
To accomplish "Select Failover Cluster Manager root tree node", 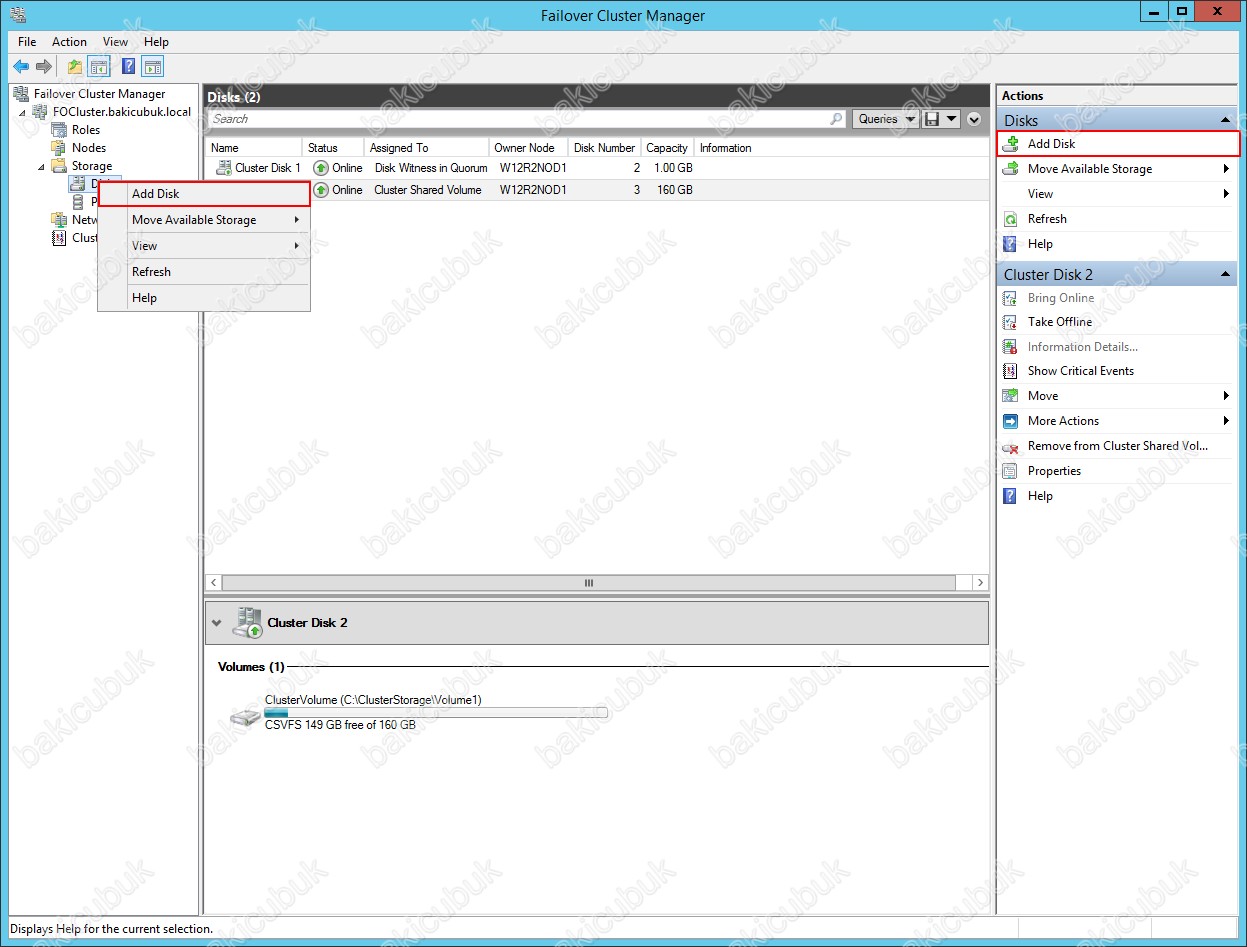I will tap(99, 94).
